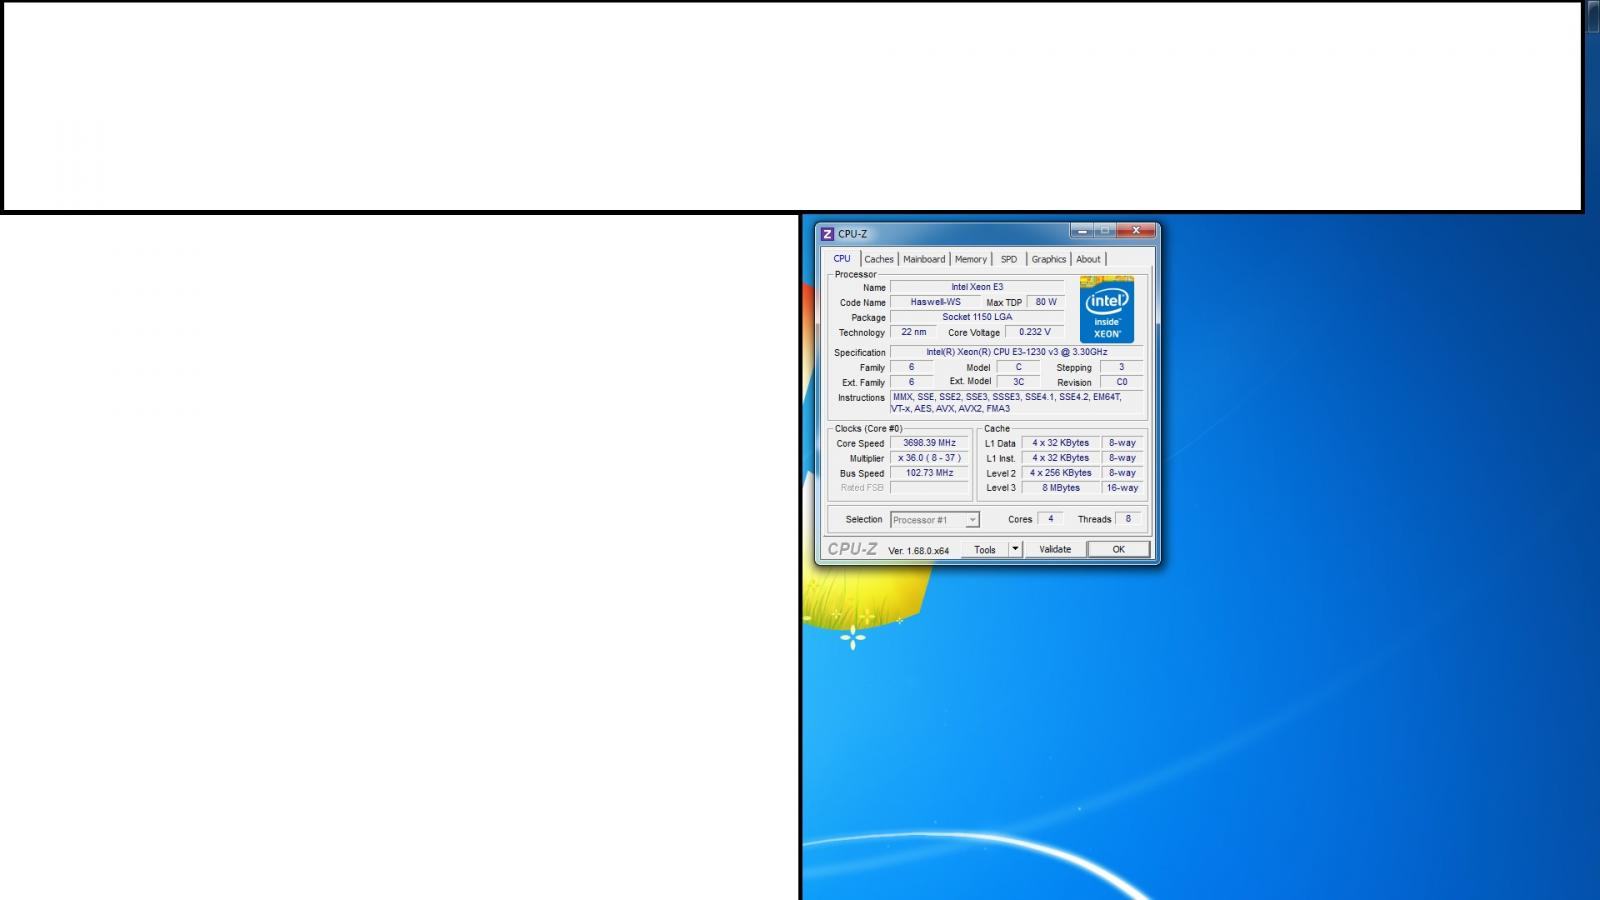Click the Level 2 value 4 x 256 KBytes

(x=1060, y=473)
